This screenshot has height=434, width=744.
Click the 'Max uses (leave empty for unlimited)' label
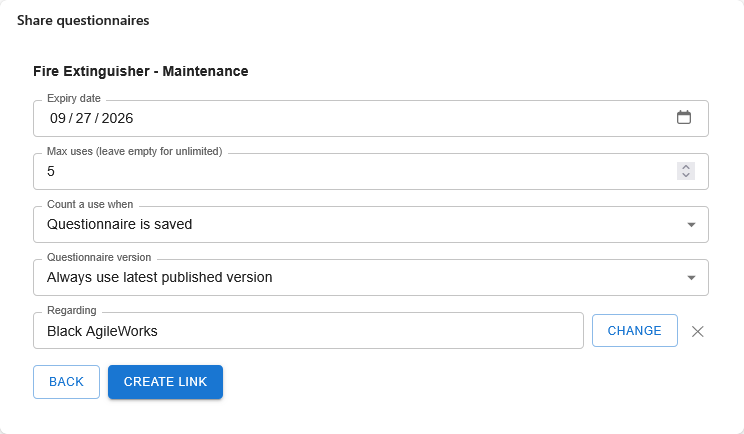click(134, 151)
